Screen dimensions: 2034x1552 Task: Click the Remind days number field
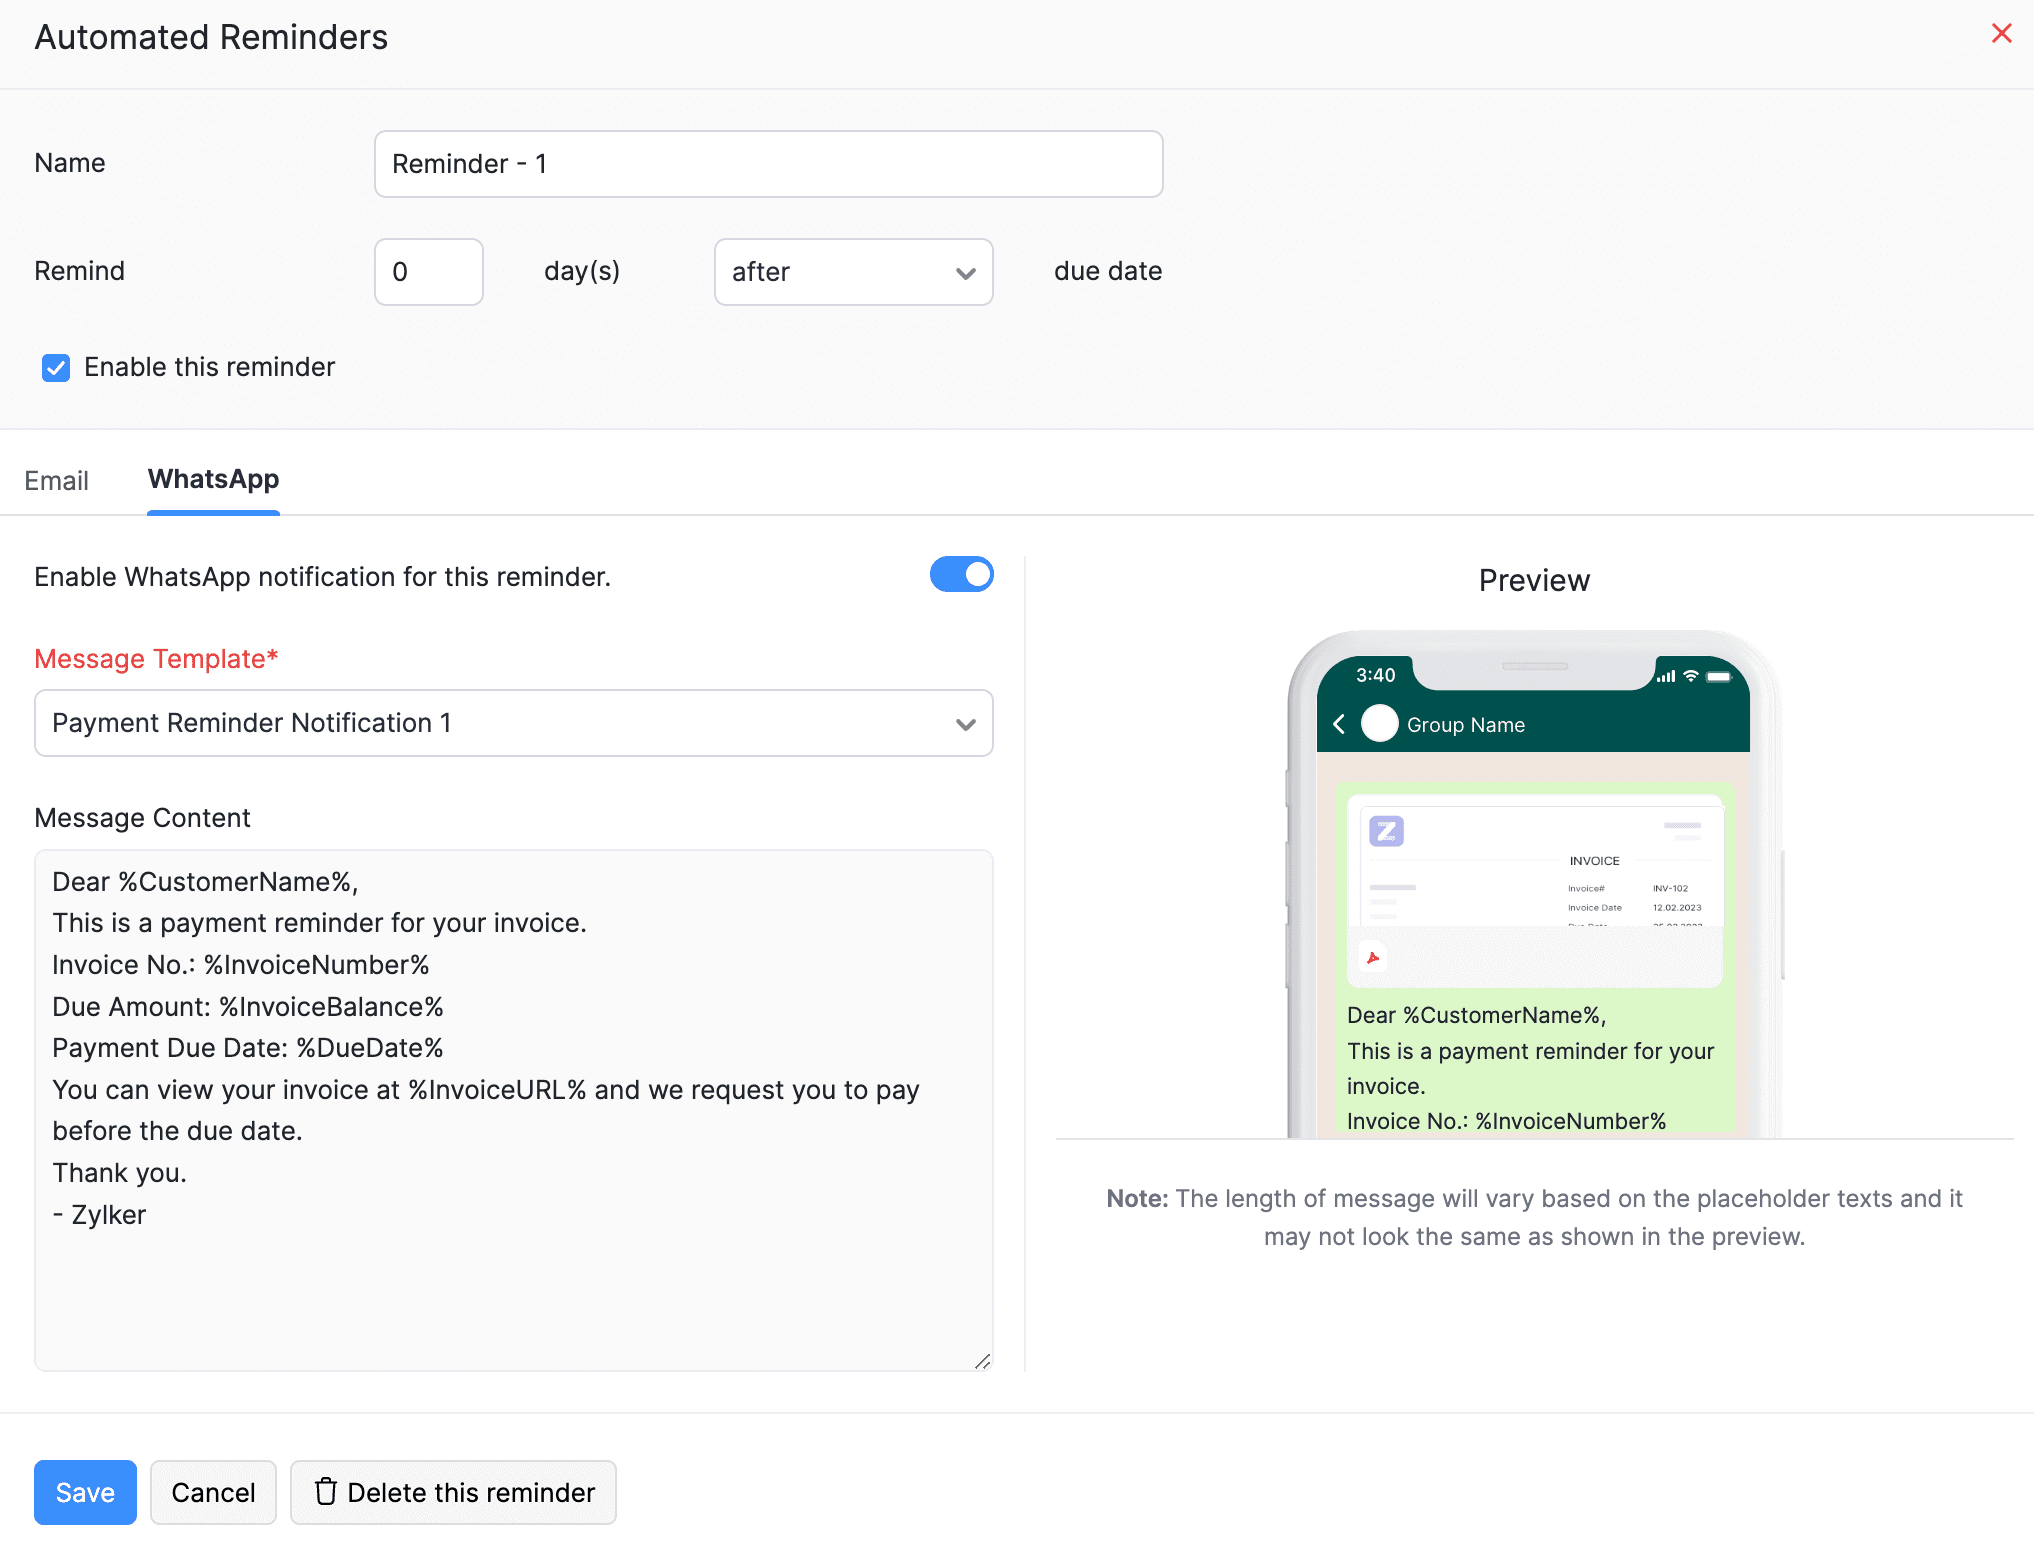[428, 271]
